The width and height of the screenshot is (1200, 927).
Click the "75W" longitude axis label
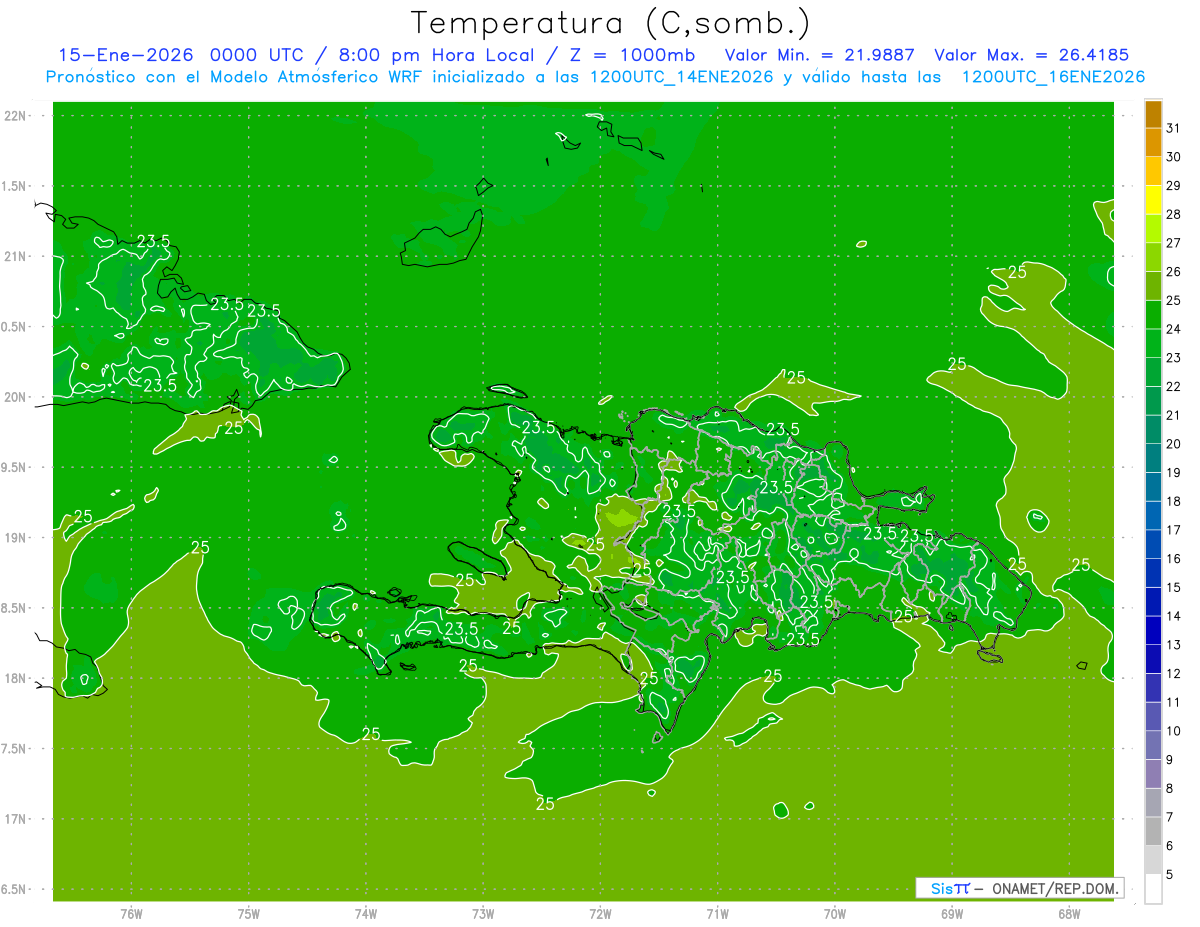pos(249,913)
